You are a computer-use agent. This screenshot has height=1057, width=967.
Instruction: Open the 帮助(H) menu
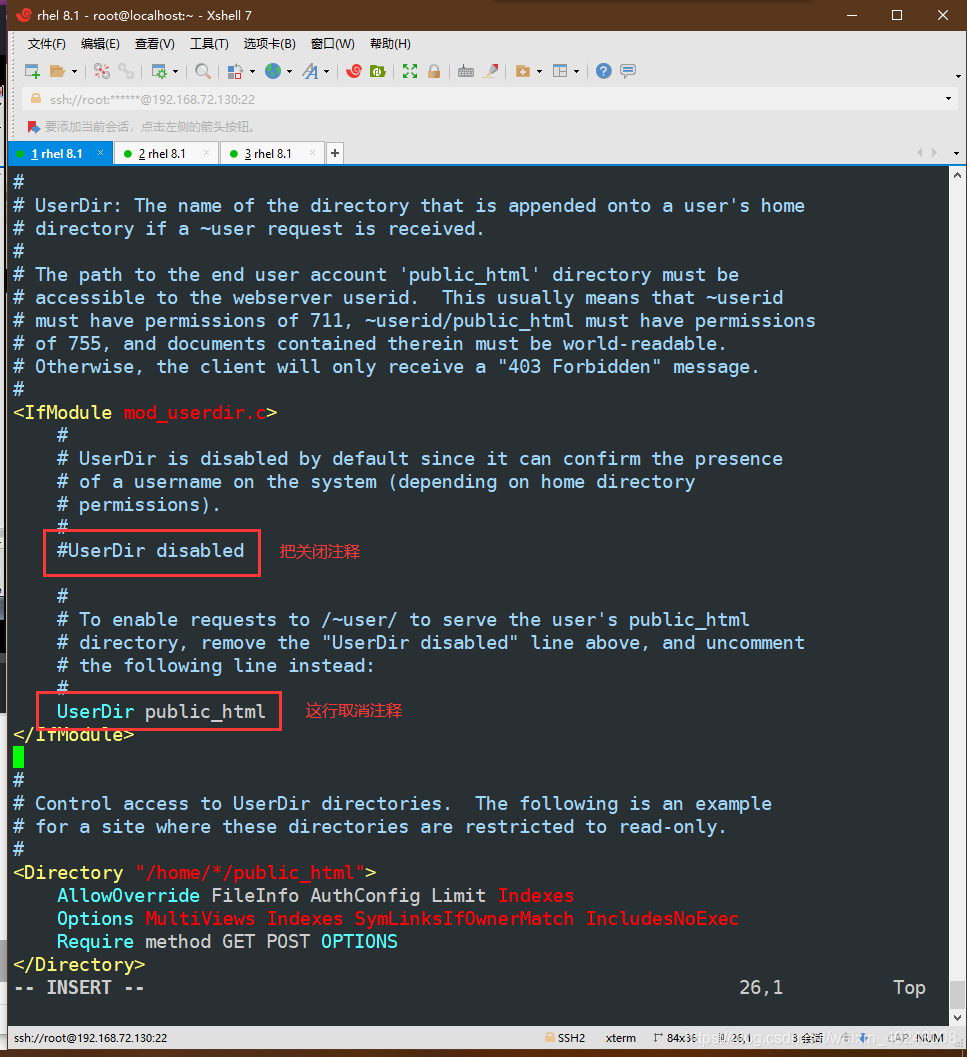coord(390,44)
